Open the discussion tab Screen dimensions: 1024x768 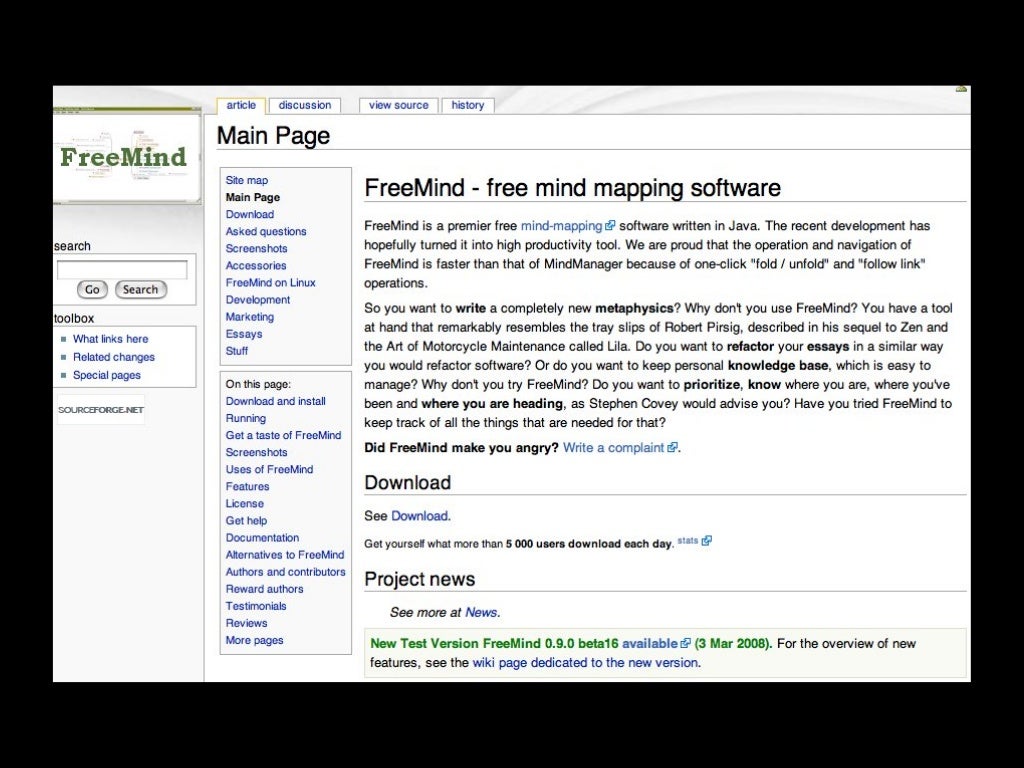click(304, 105)
